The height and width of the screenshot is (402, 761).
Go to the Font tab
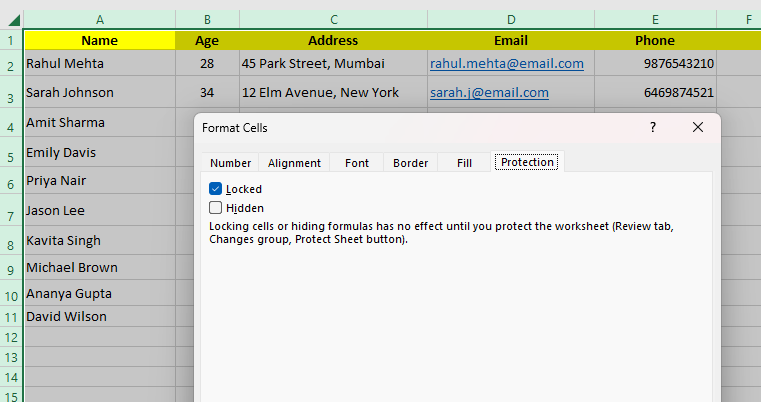[x=357, y=163]
